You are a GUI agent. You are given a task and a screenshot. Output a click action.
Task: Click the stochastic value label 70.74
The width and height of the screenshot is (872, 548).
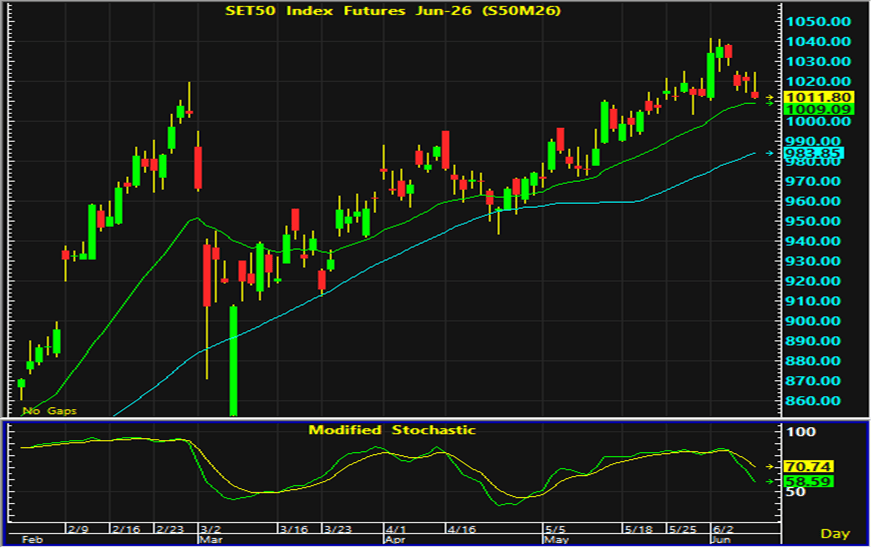coord(808,467)
